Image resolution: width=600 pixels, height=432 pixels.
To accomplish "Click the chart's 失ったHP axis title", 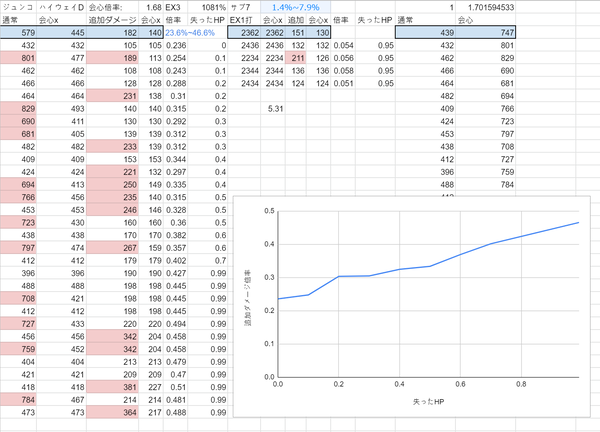I will click(428, 402).
